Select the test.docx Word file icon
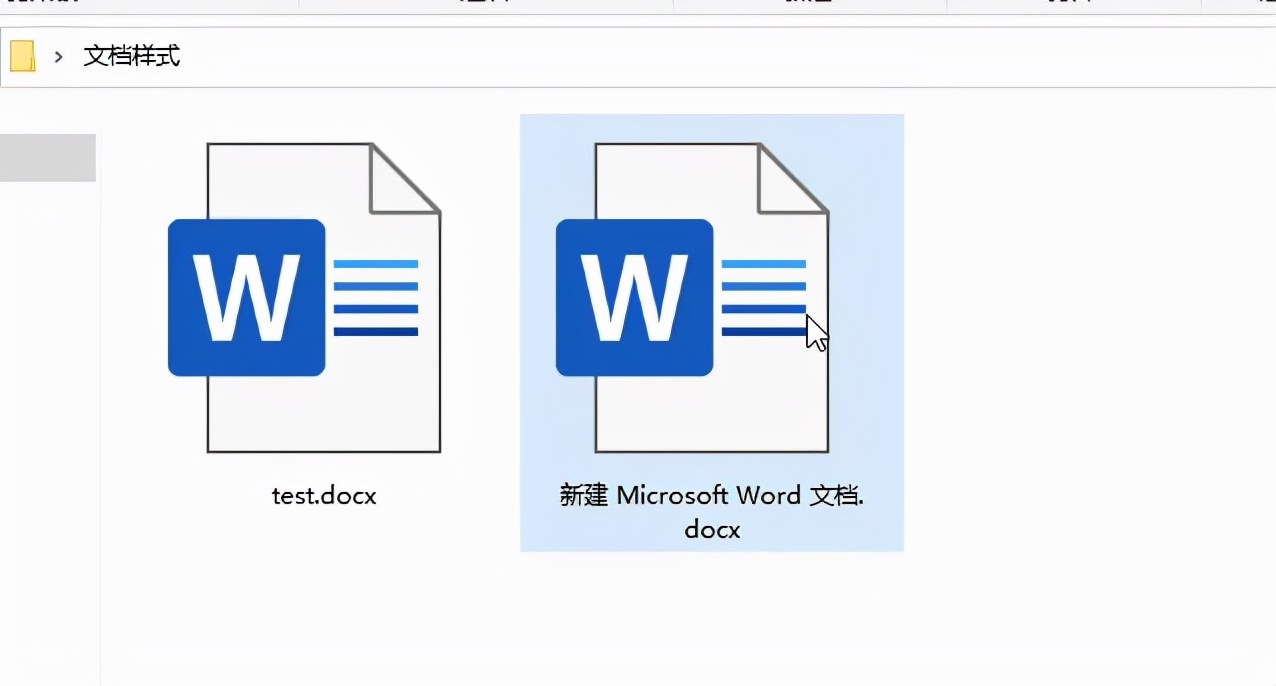Viewport: 1276px width, 686px height. (x=304, y=298)
